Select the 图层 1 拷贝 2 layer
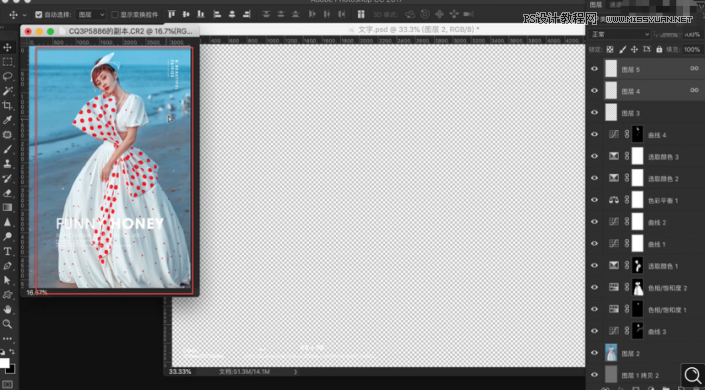Screen dimensions: 705x390 pos(646,375)
